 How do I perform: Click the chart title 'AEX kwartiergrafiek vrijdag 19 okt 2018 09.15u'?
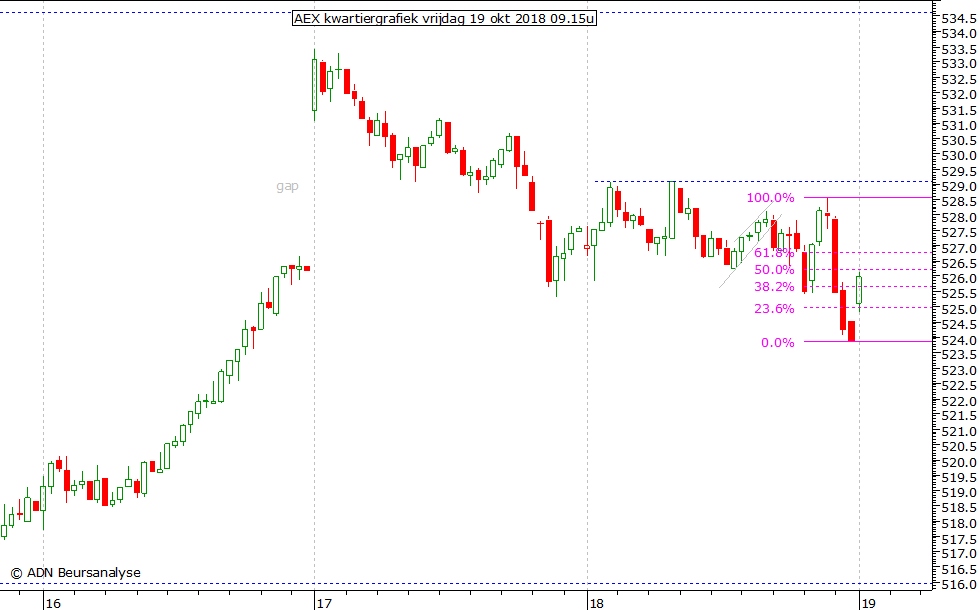444,19
